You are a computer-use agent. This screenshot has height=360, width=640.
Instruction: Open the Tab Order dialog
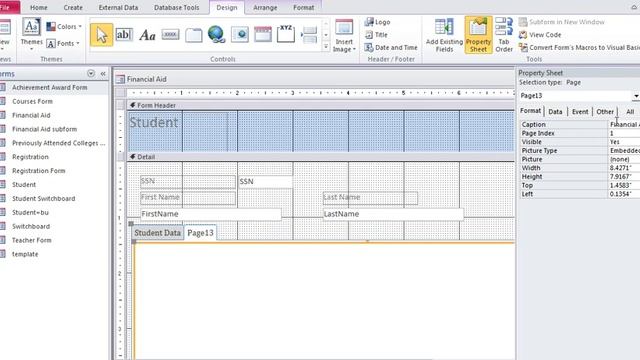(504, 35)
